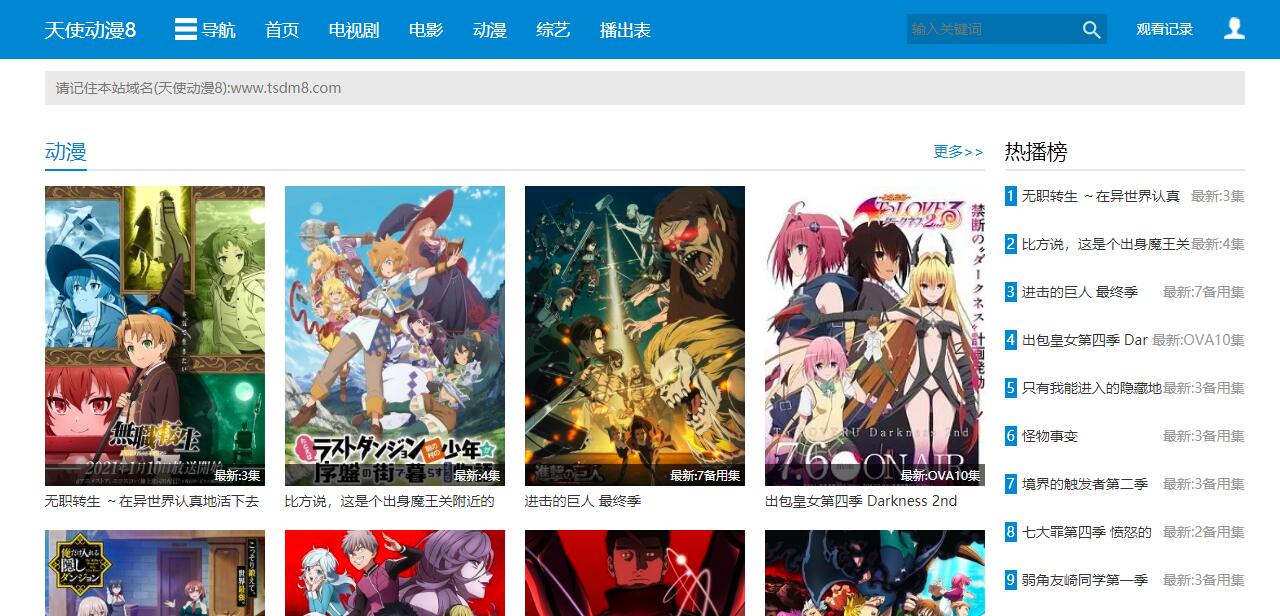
Task: Click the 最新:7备用集 badge on 进击的巨人 poster
Action: click(x=705, y=476)
